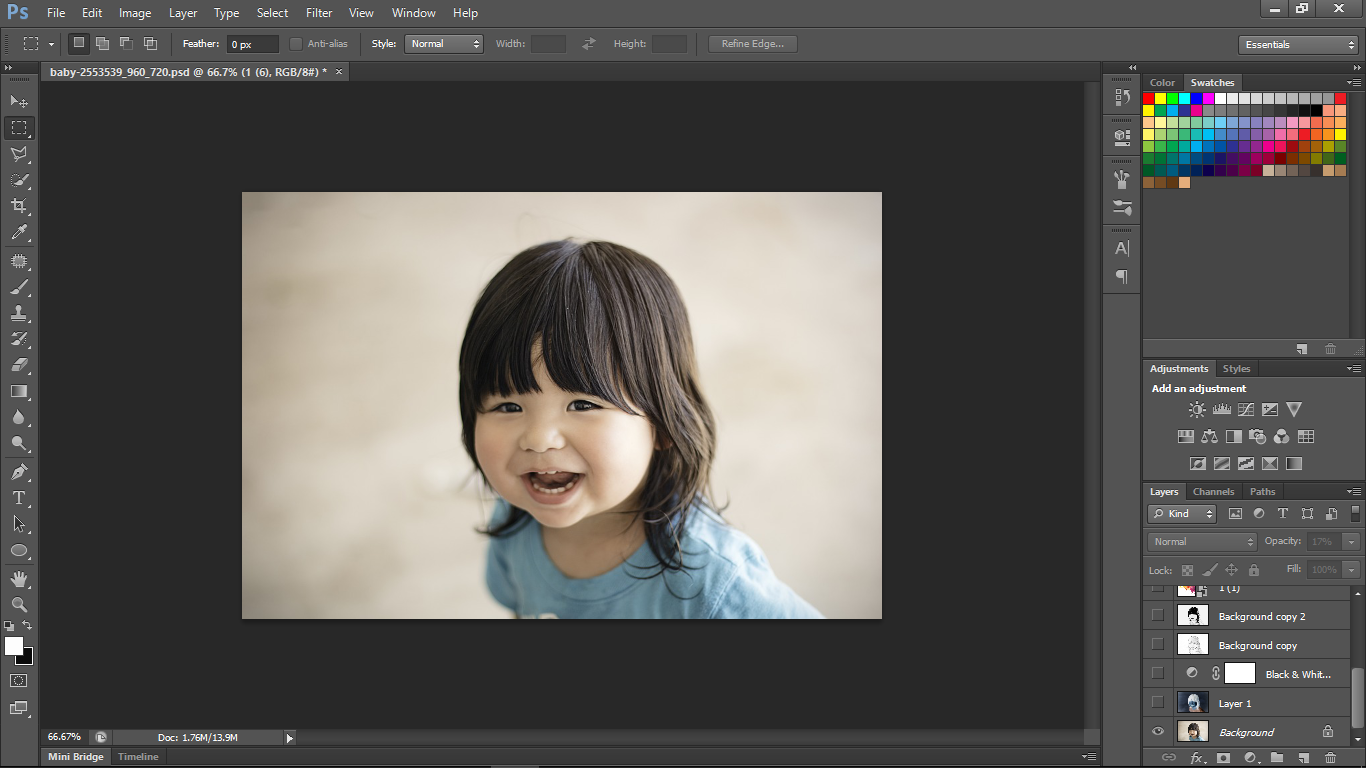Open the tool preset picker arrow

51,44
